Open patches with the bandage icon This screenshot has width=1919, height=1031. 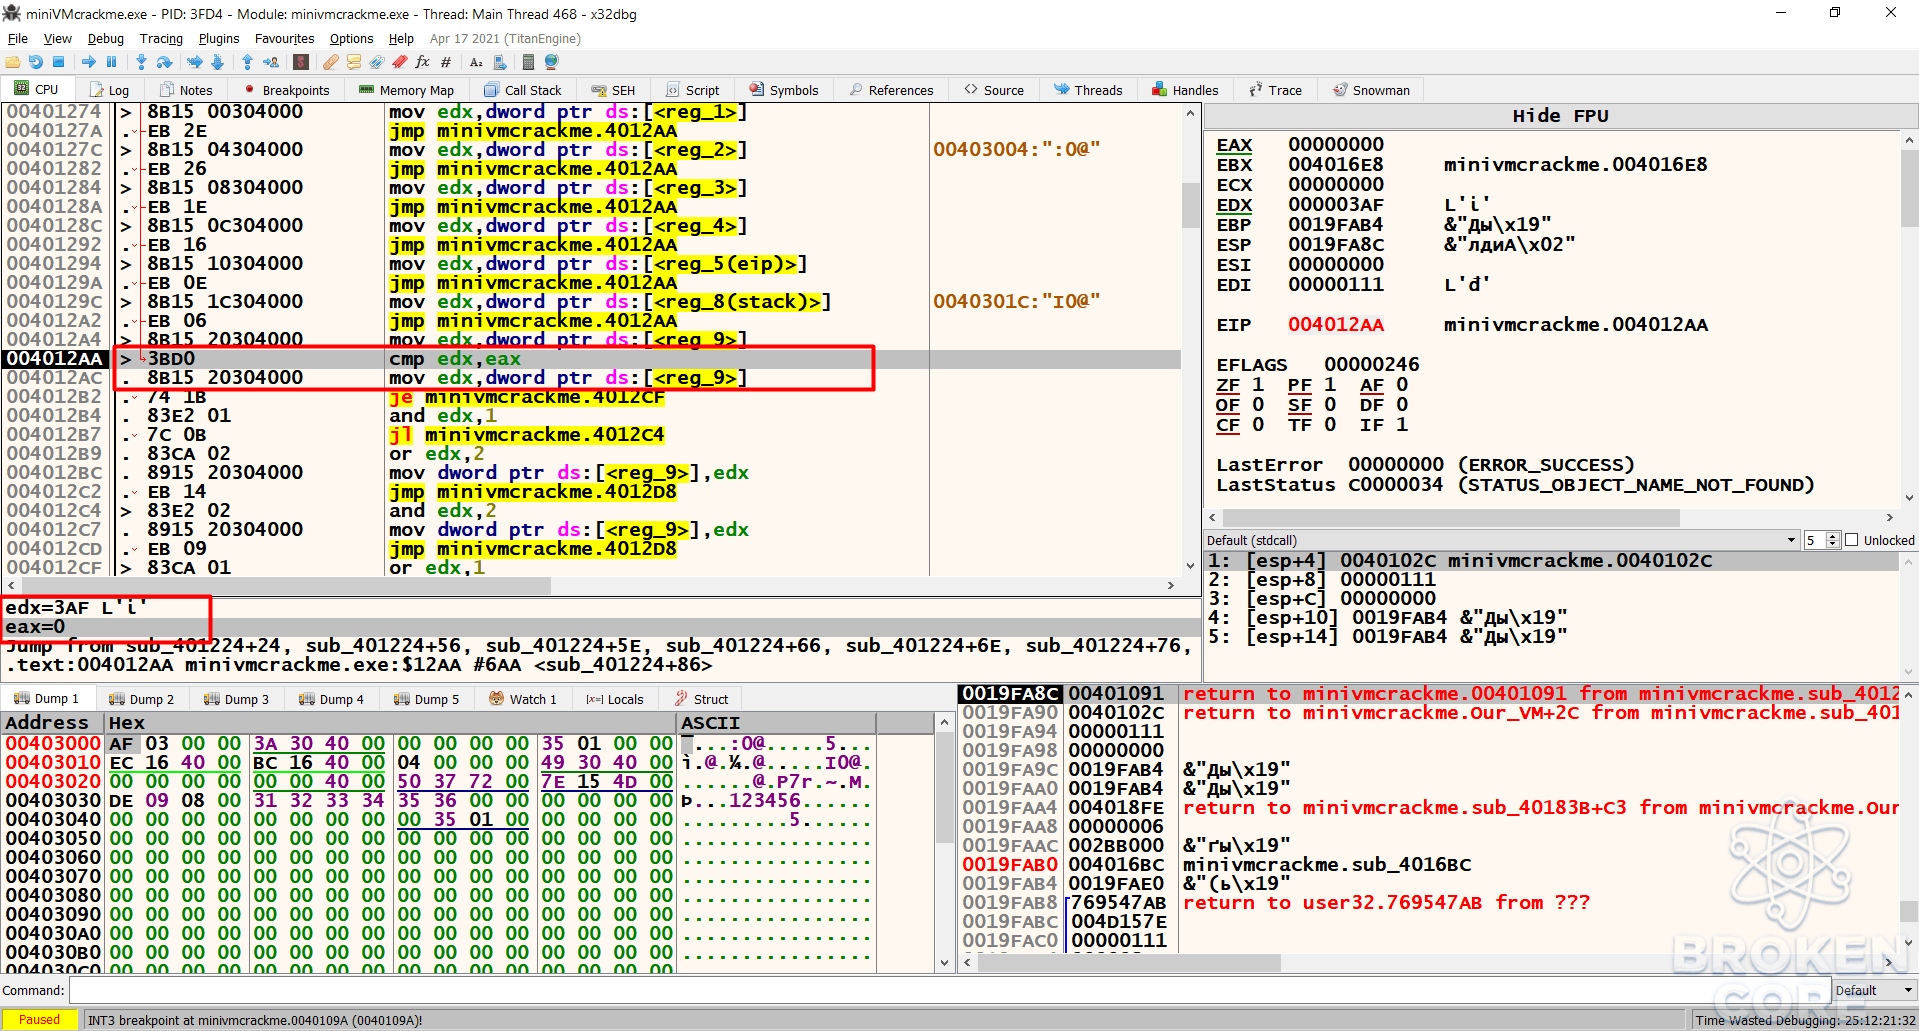pyautogui.click(x=330, y=62)
